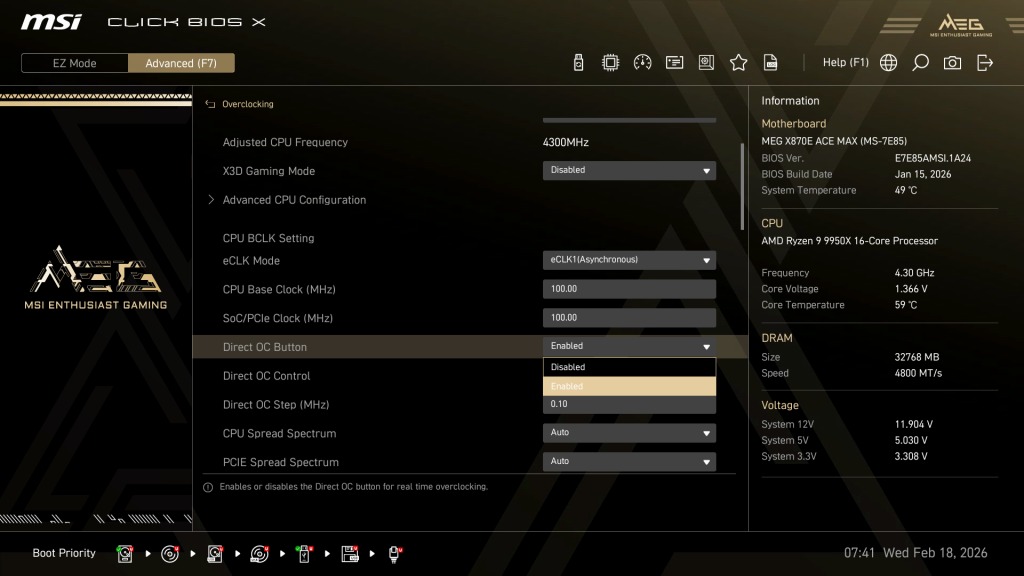This screenshot has width=1024, height=576.
Task: Click AMD Ryzen 9 9950X processor text
Action: [x=850, y=241]
